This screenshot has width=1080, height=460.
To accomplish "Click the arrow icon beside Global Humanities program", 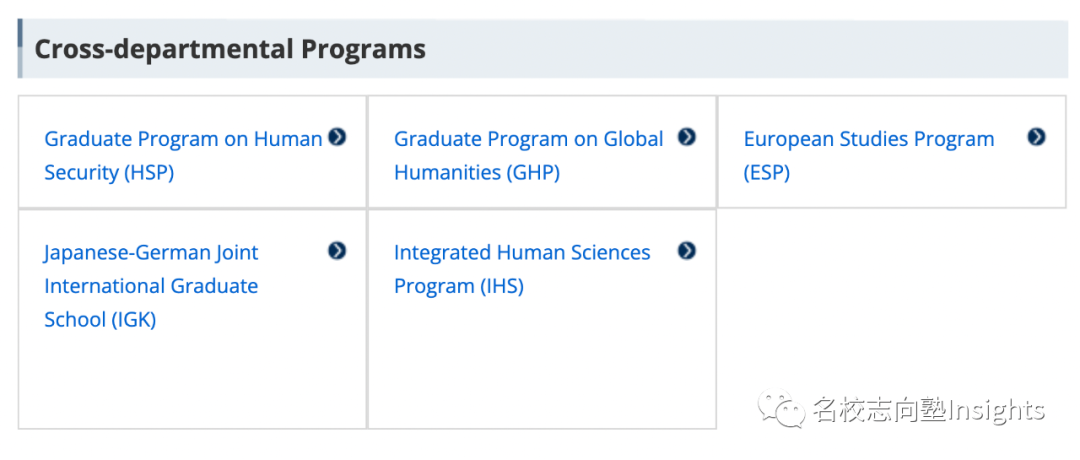I will pyautogui.click(x=686, y=137).
